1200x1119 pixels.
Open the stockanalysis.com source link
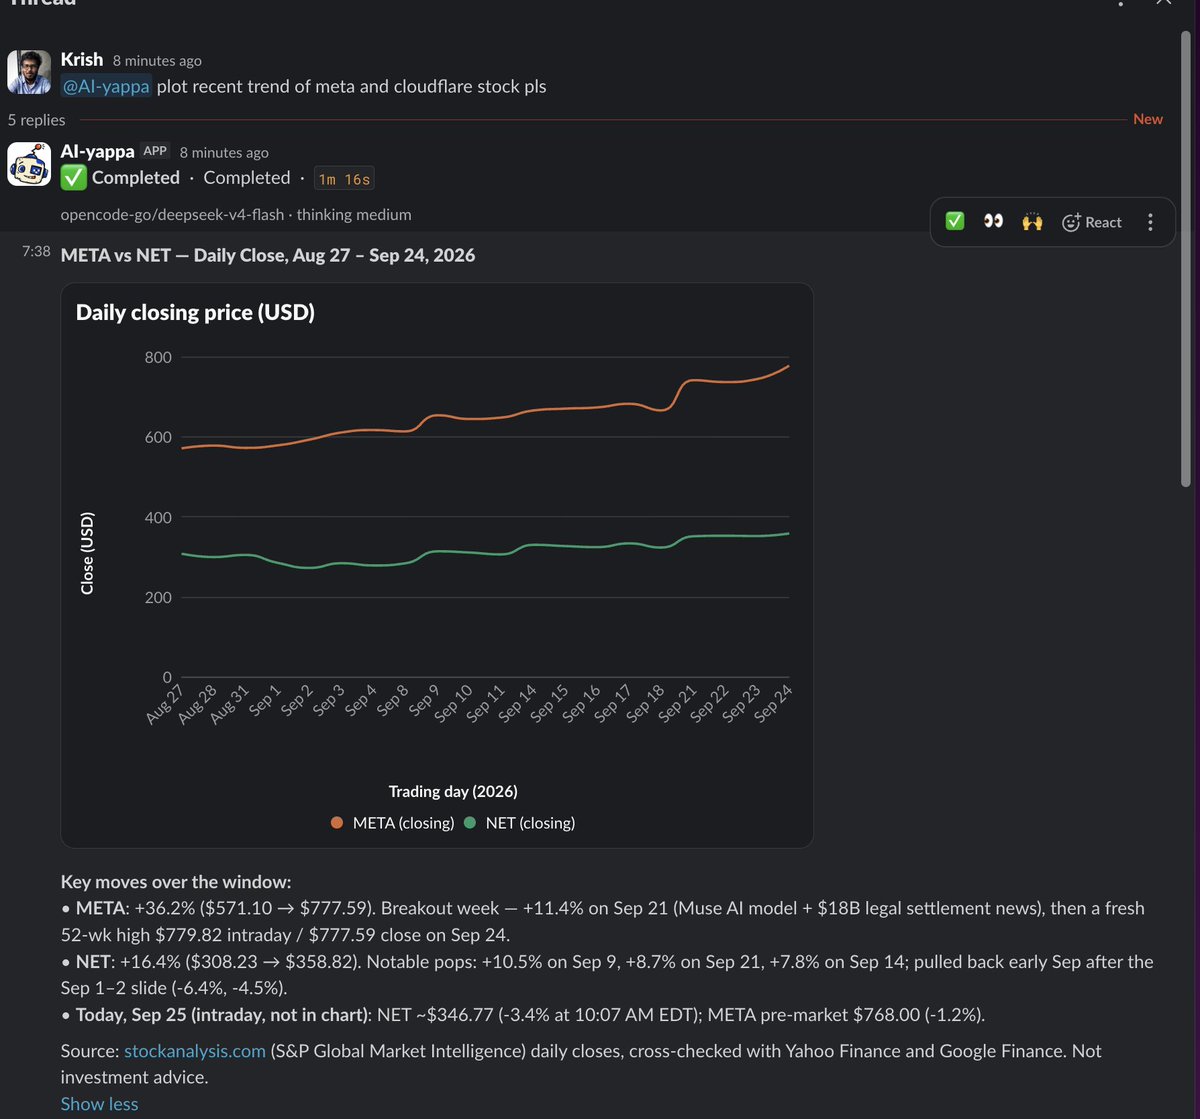coord(195,1051)
